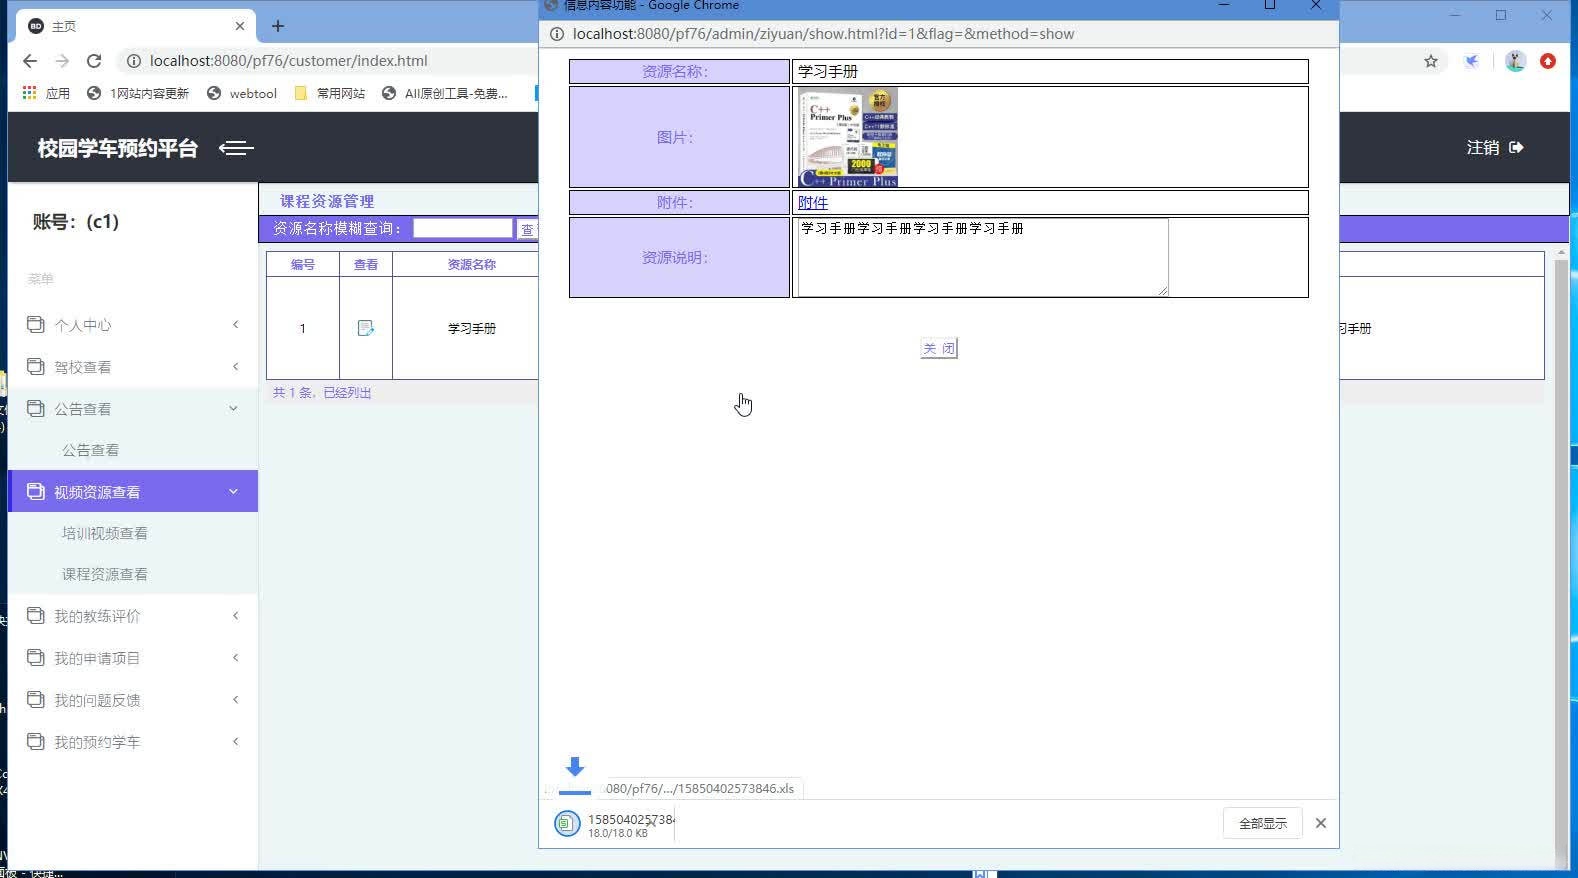Expand the 我的教练评价 menu chevron
Image resolution: width=1578 pixels, height=878 pixels.
(x=236, y=615)
